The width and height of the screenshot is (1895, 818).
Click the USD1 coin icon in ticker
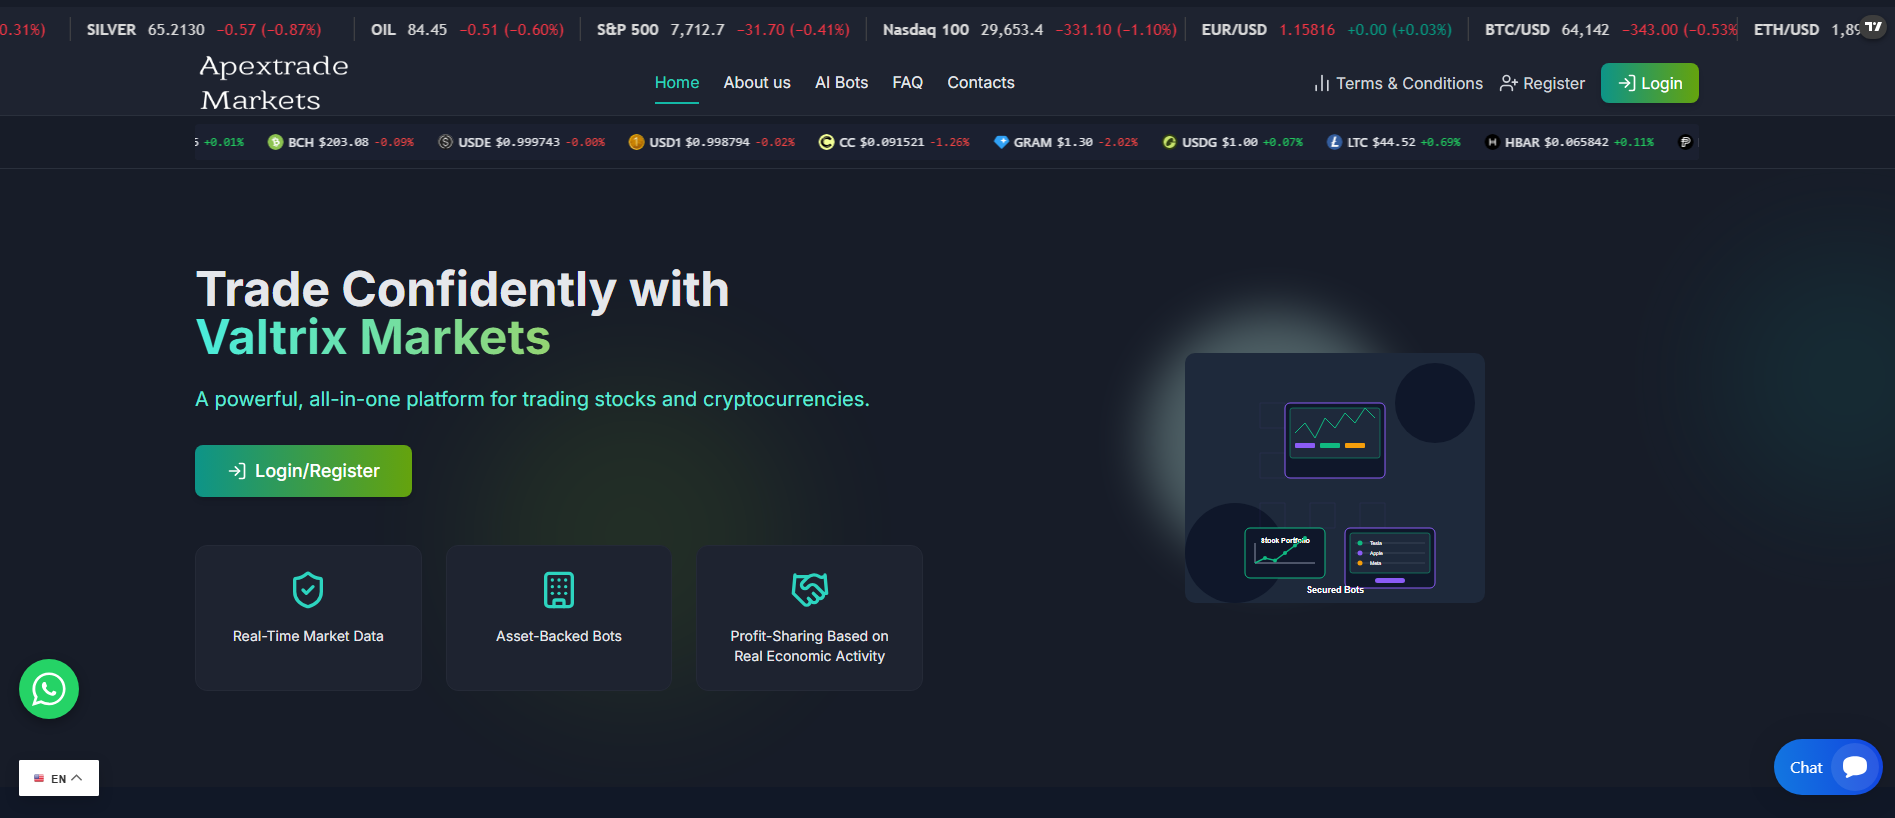pos(636,142)
